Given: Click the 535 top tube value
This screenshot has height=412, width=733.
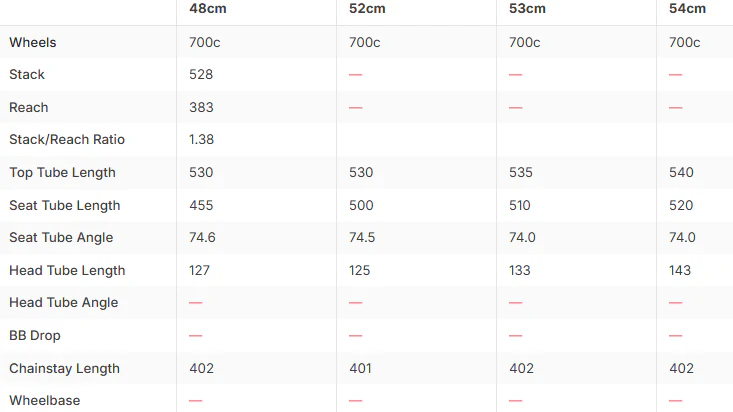Looking at the screenshot, I should 521,172.
